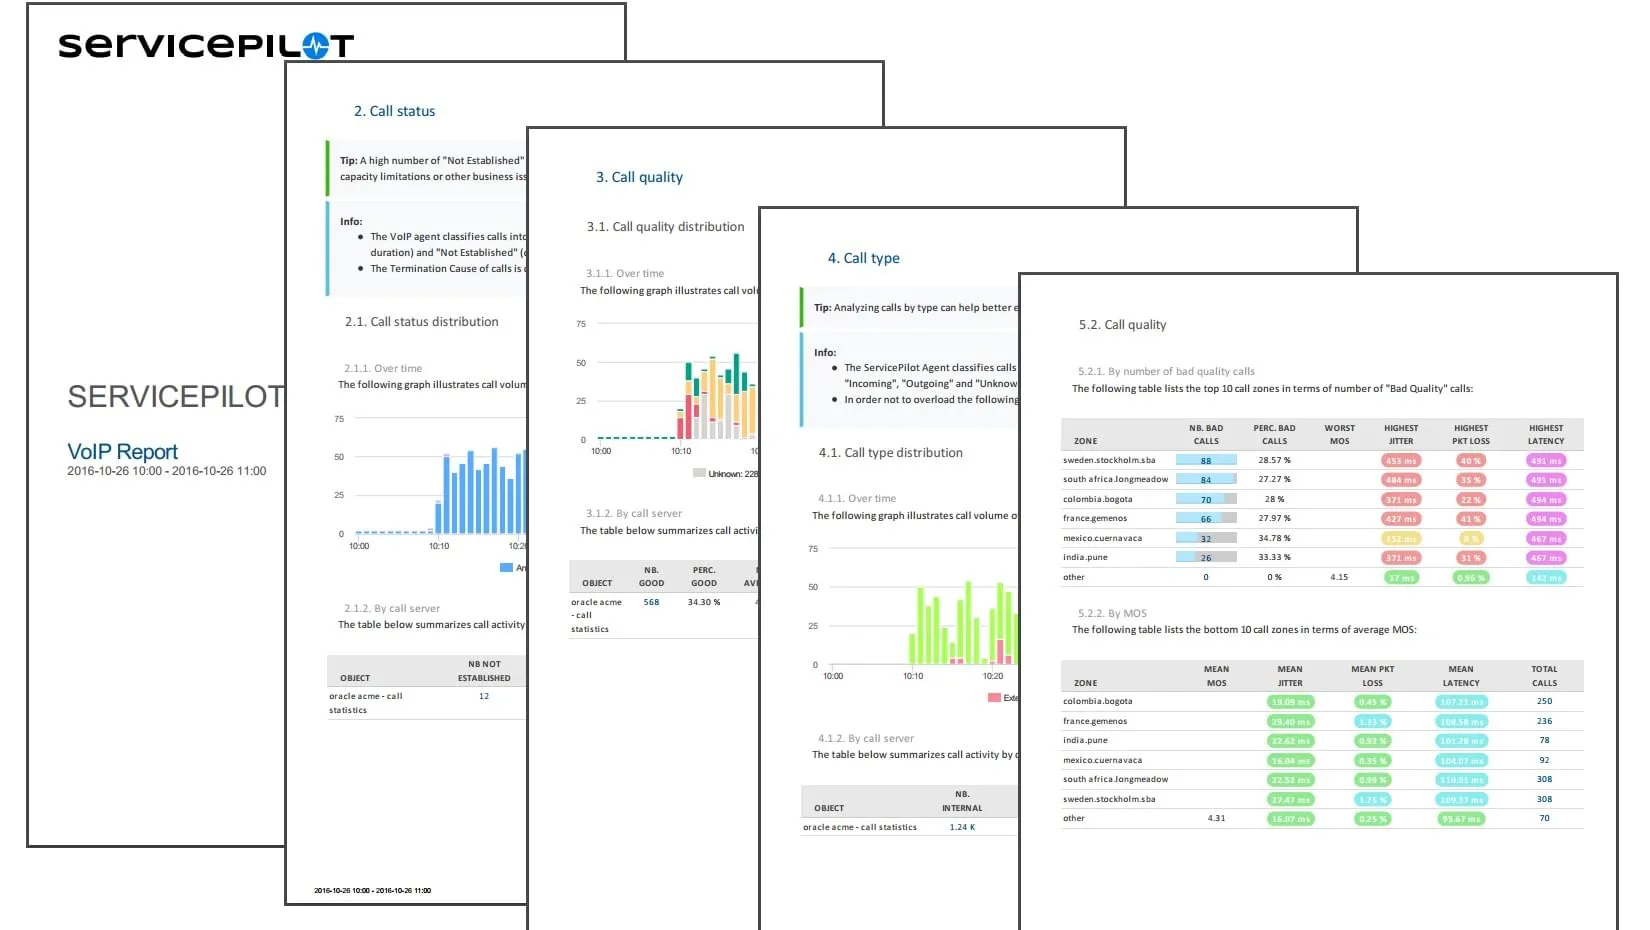Click the blue legend square under the call status chart
This screenshot has height=930, width=1650.
(x=504, y=567)
